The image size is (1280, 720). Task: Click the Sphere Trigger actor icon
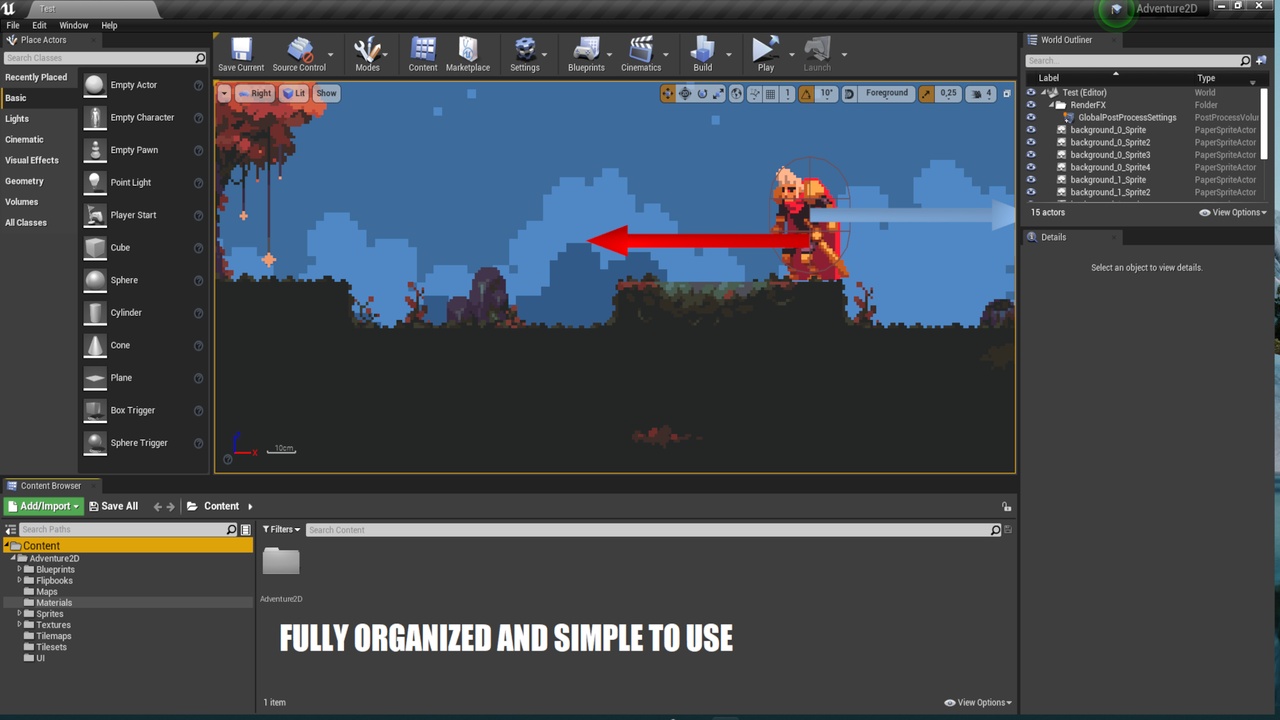click(95, 443)
